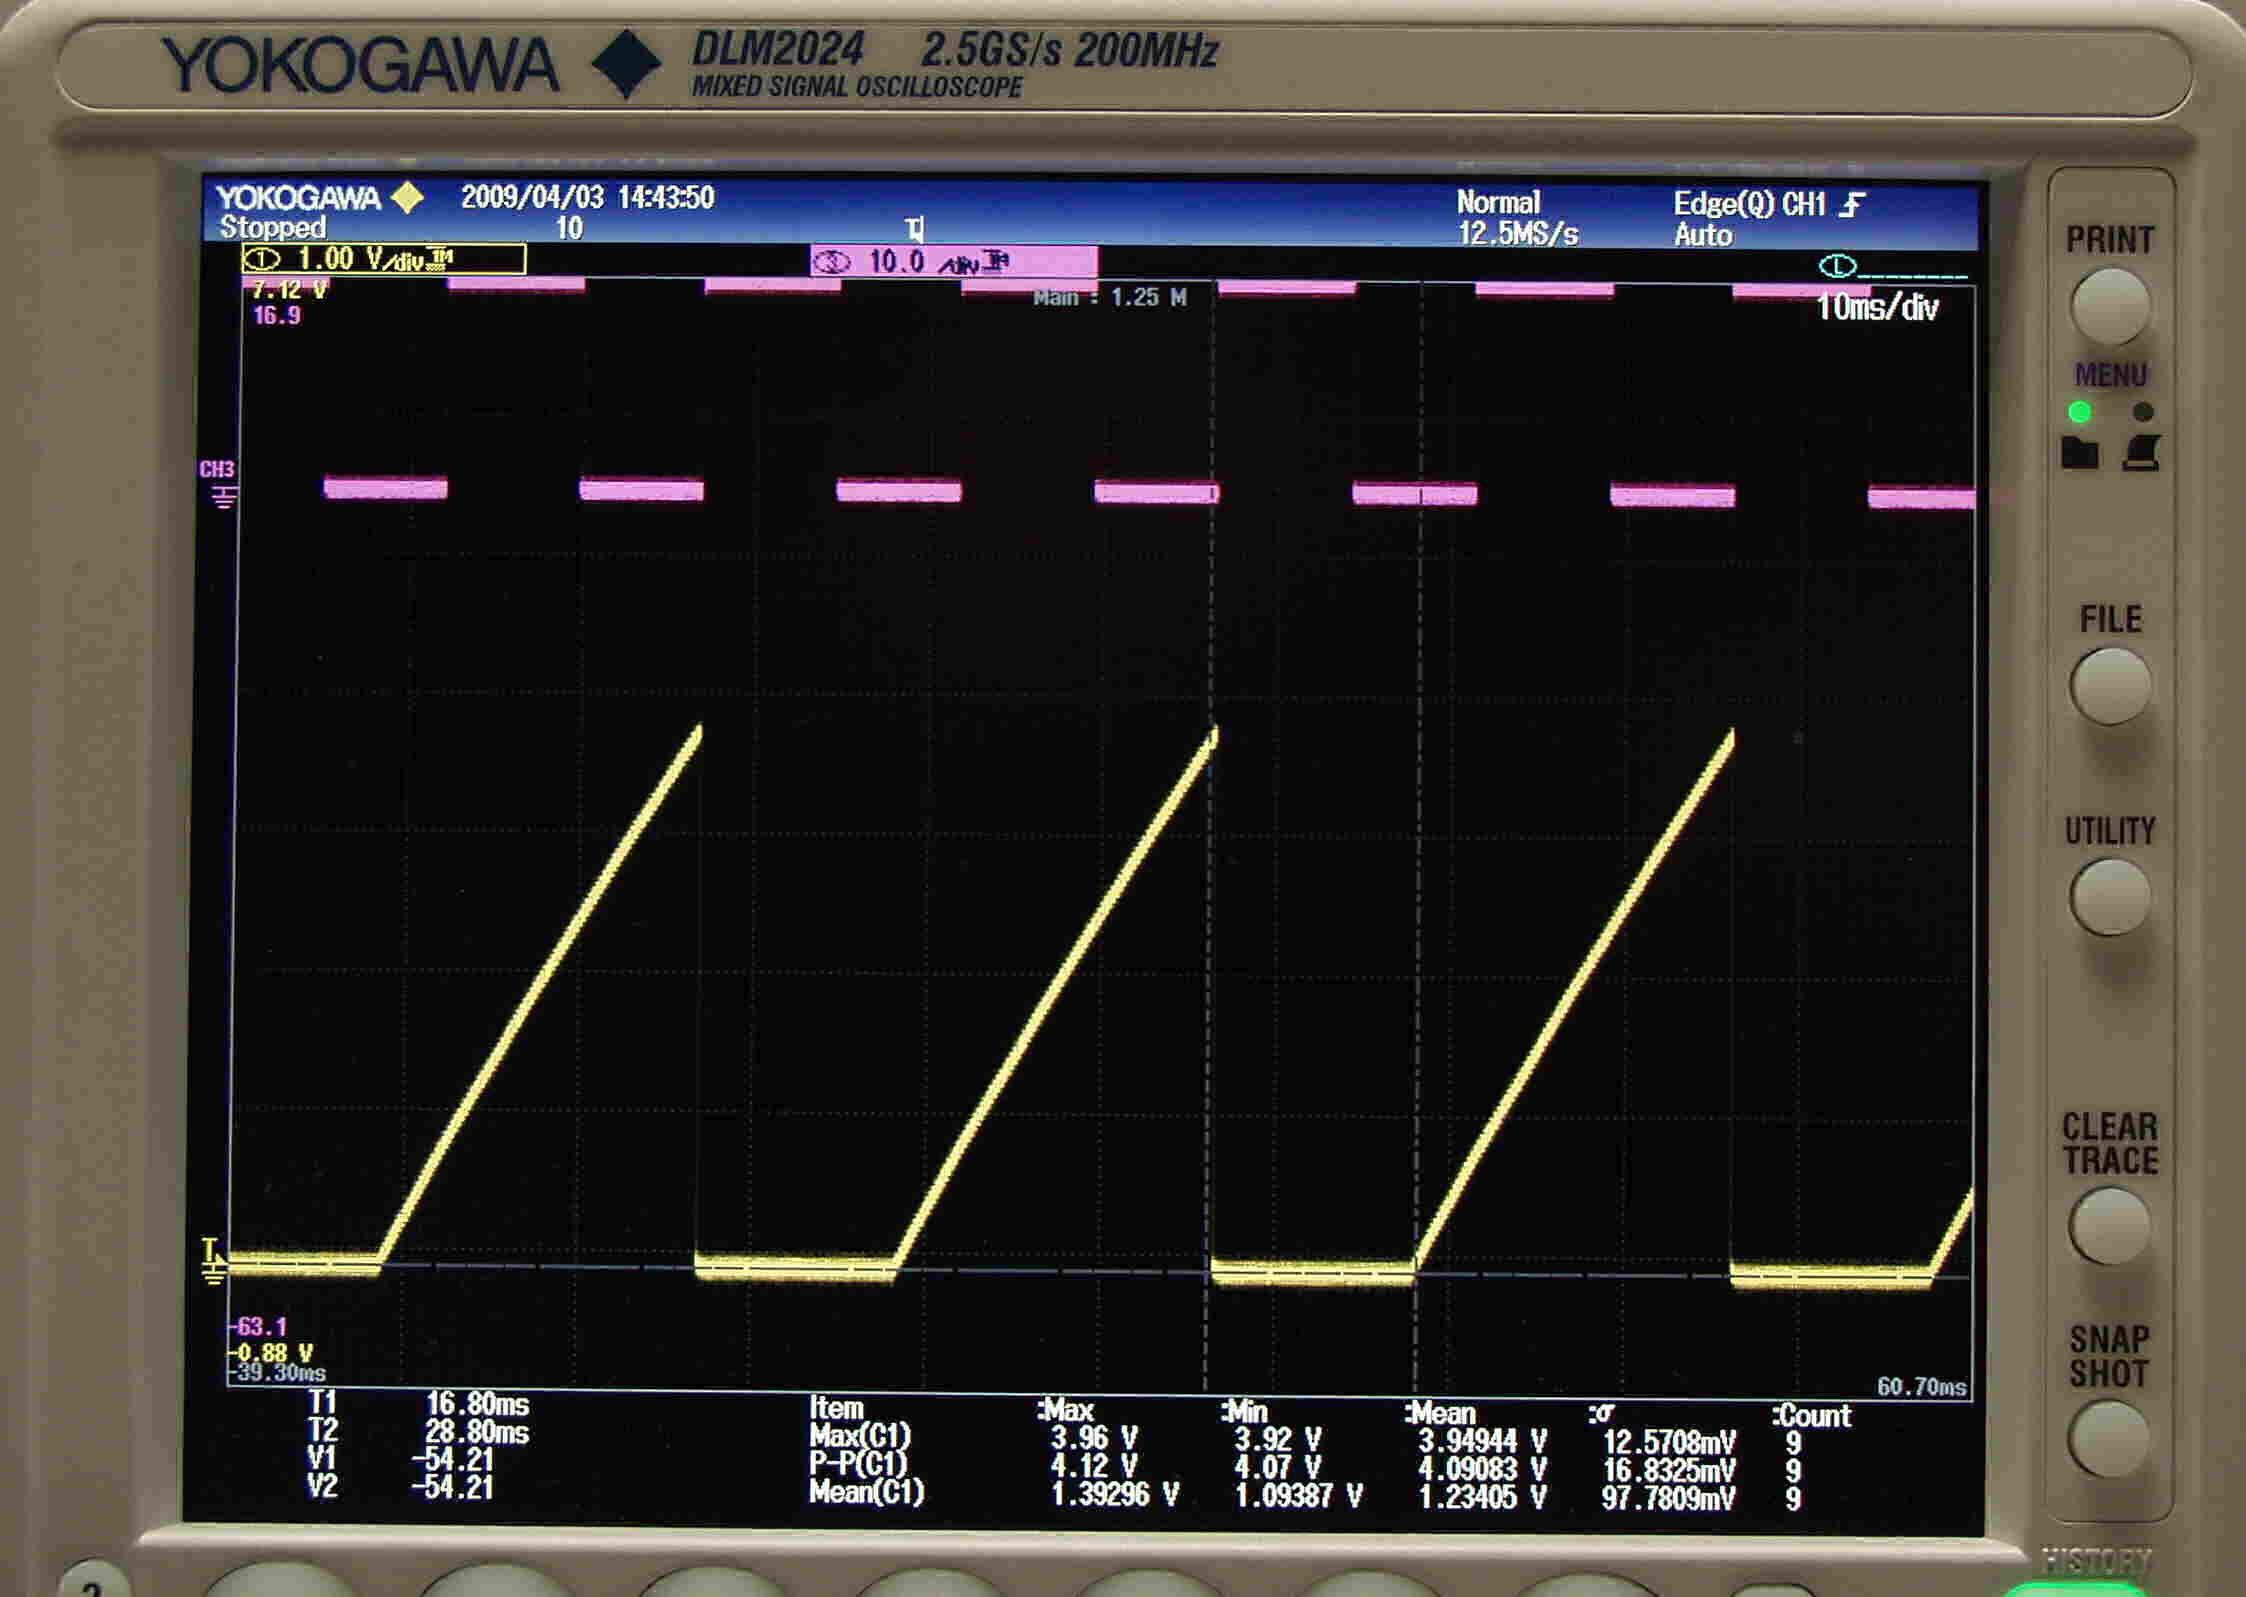Select the CH1 1.00 V/div scale box

(x=384, y=260)
